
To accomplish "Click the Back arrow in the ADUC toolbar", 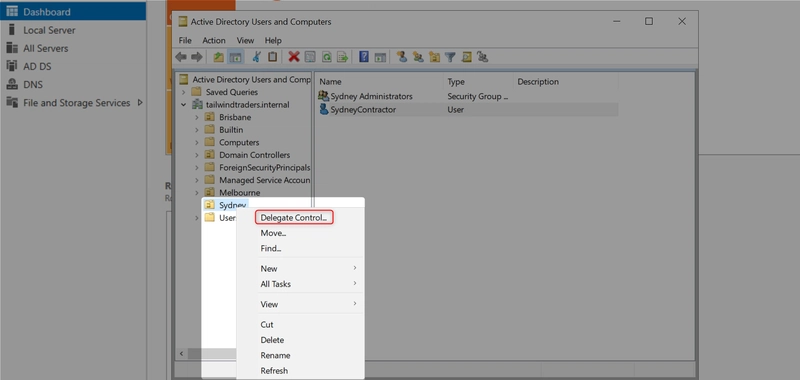I will point(181,57).
